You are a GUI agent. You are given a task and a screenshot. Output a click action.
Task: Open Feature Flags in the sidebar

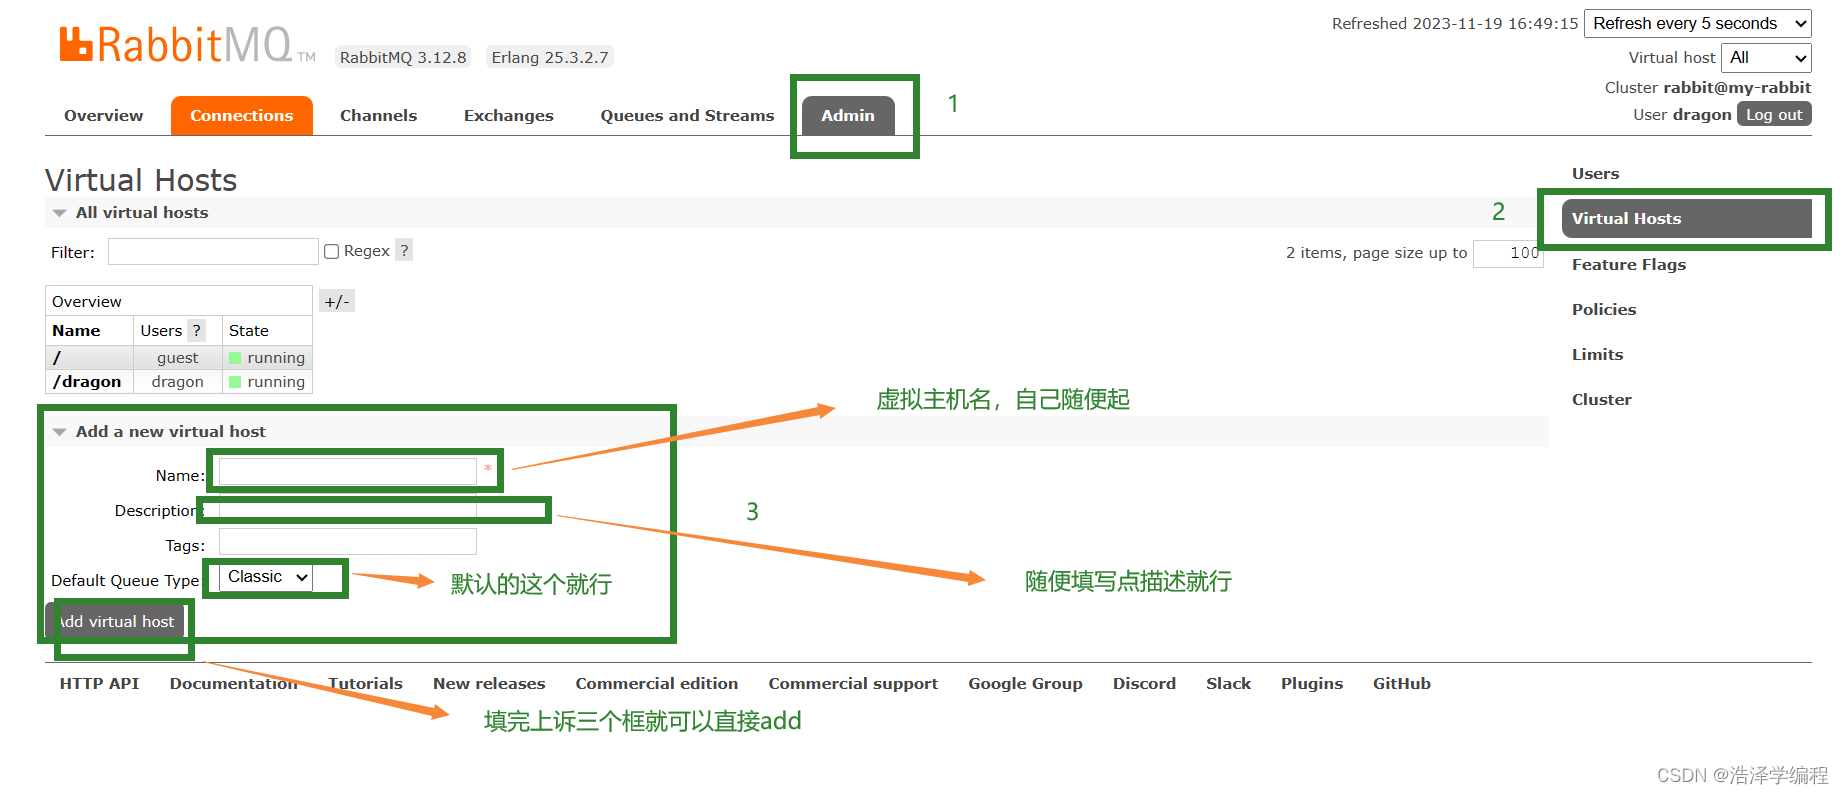(1629, 265)
